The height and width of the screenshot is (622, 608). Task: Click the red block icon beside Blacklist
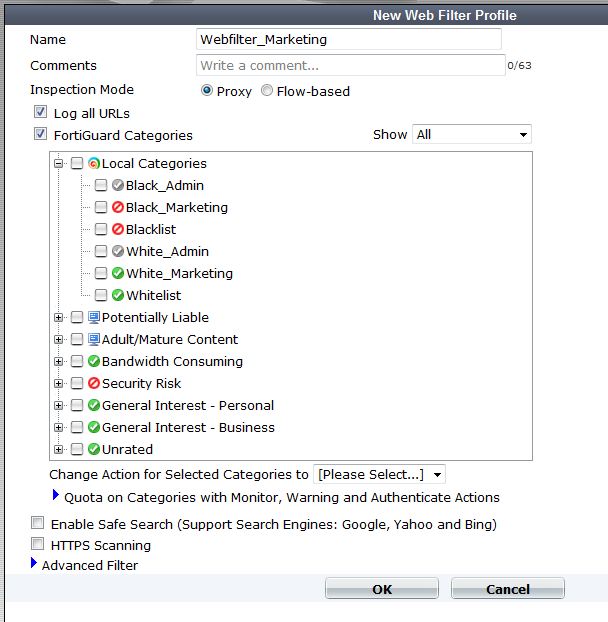[x=118, y=229]
